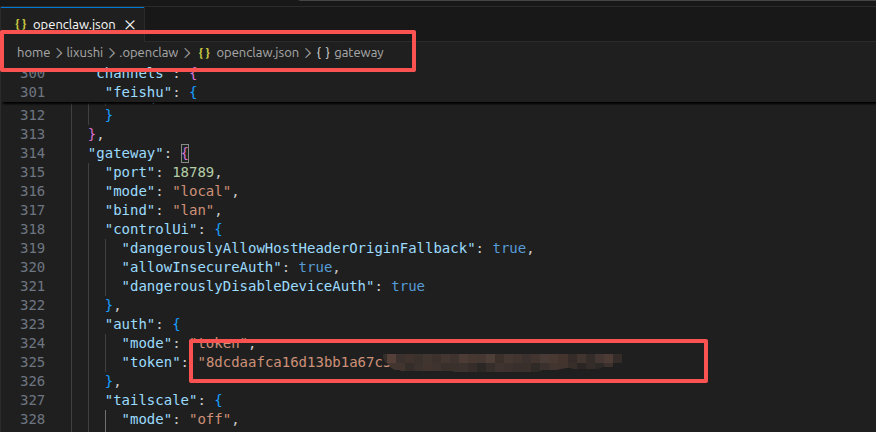876x432 pixels.
Task: Click the "off" tailscale mode value
Action: click(210, 419)
